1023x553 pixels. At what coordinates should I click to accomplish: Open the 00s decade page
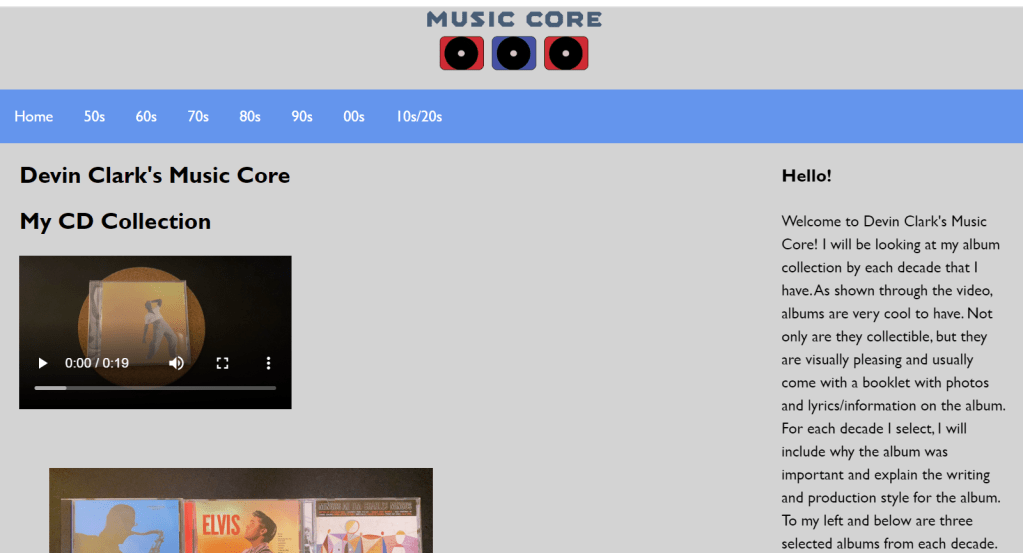click(354, 117)
